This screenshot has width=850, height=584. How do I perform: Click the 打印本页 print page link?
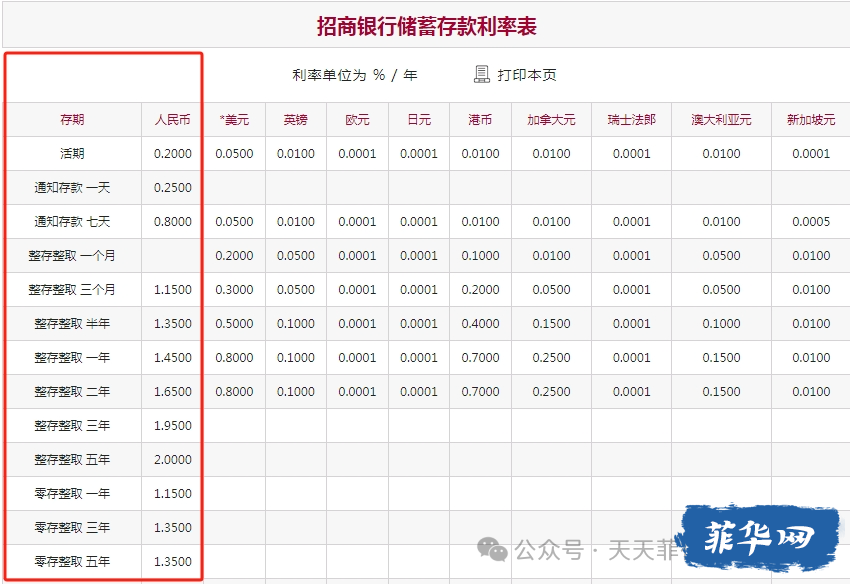527,75
